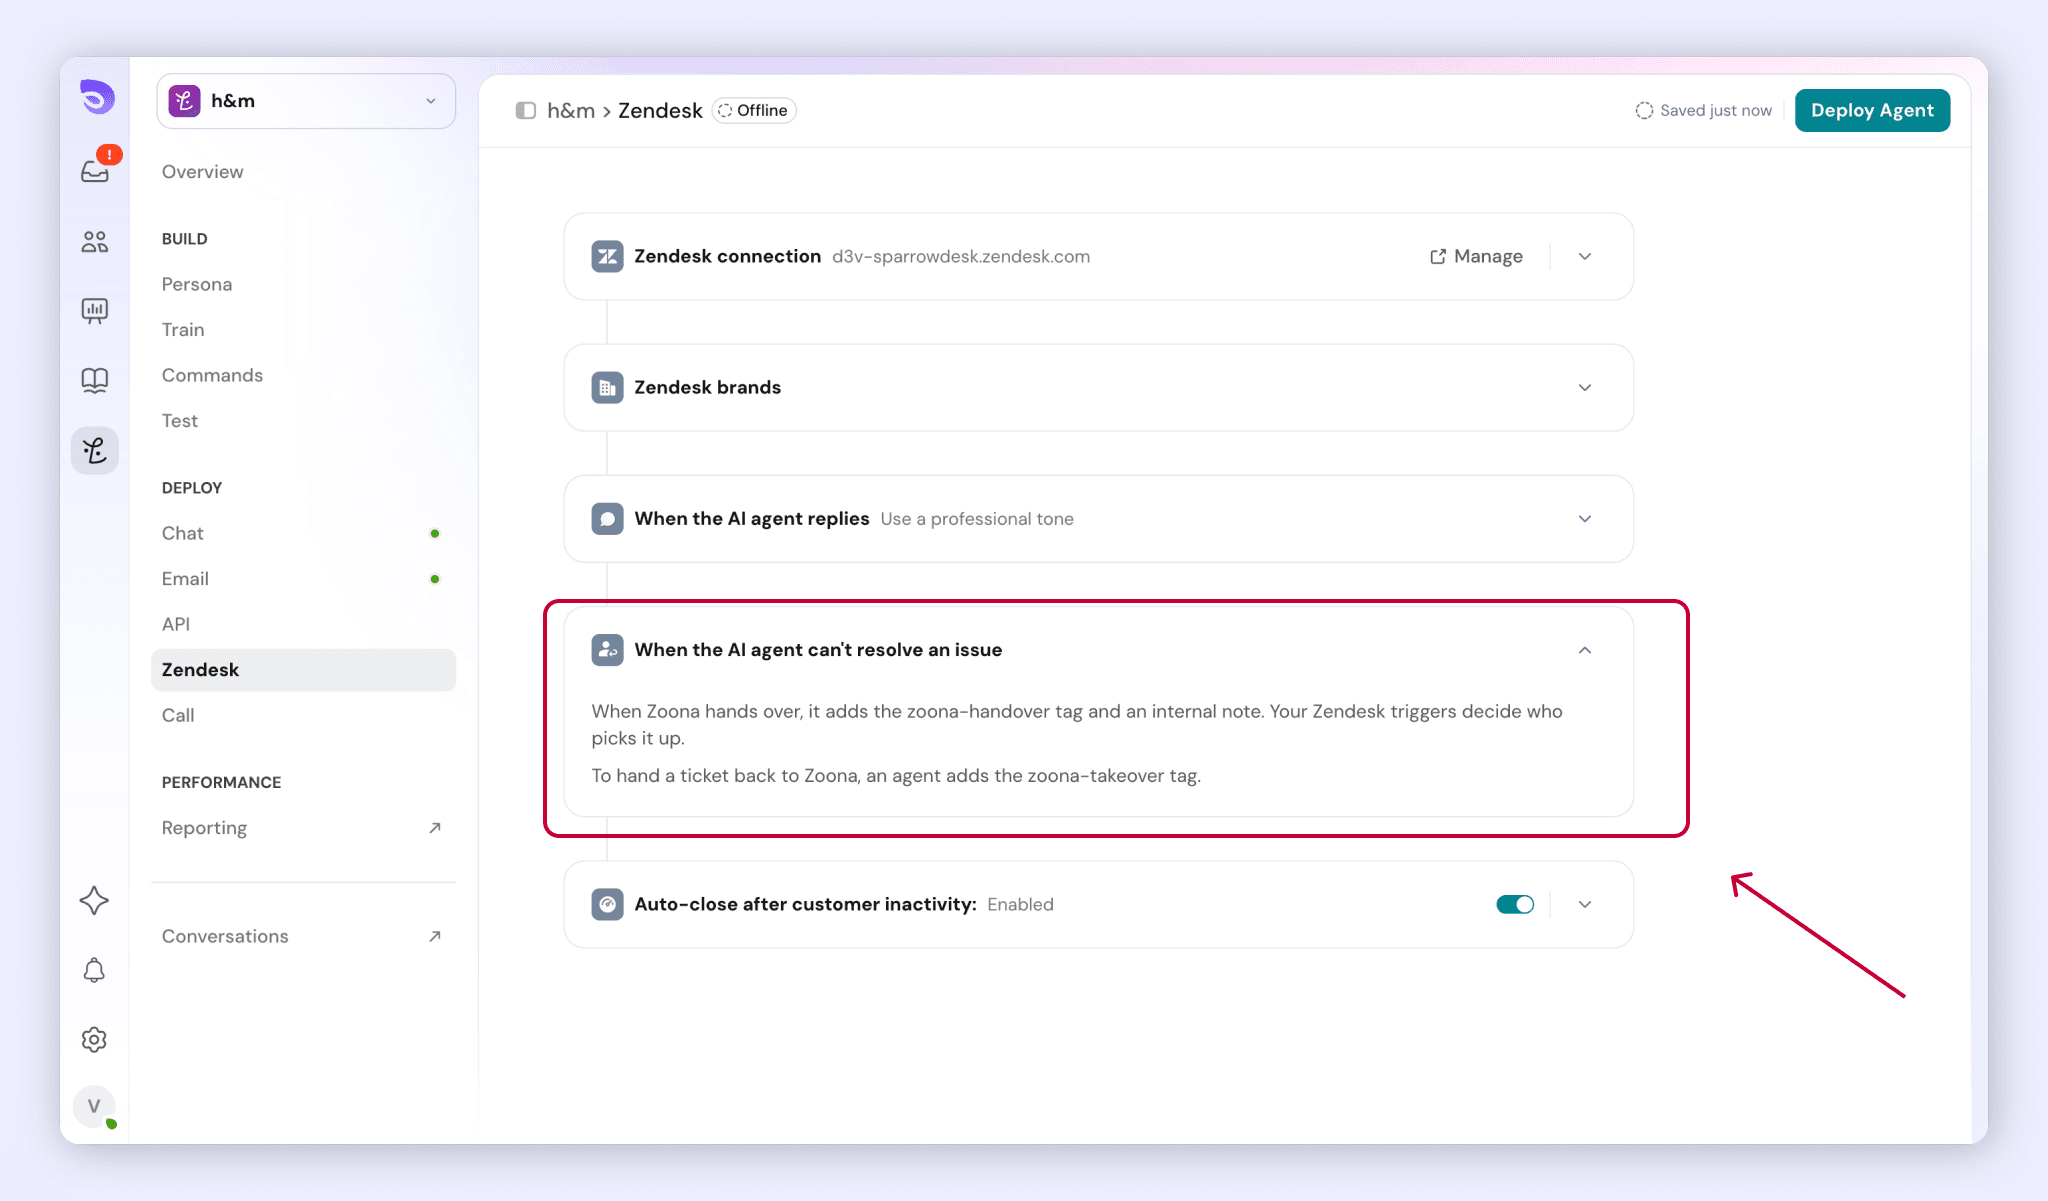Open the contacts people icon in left rail
The image size is (2048, 1201).
[x=95, y=242]
